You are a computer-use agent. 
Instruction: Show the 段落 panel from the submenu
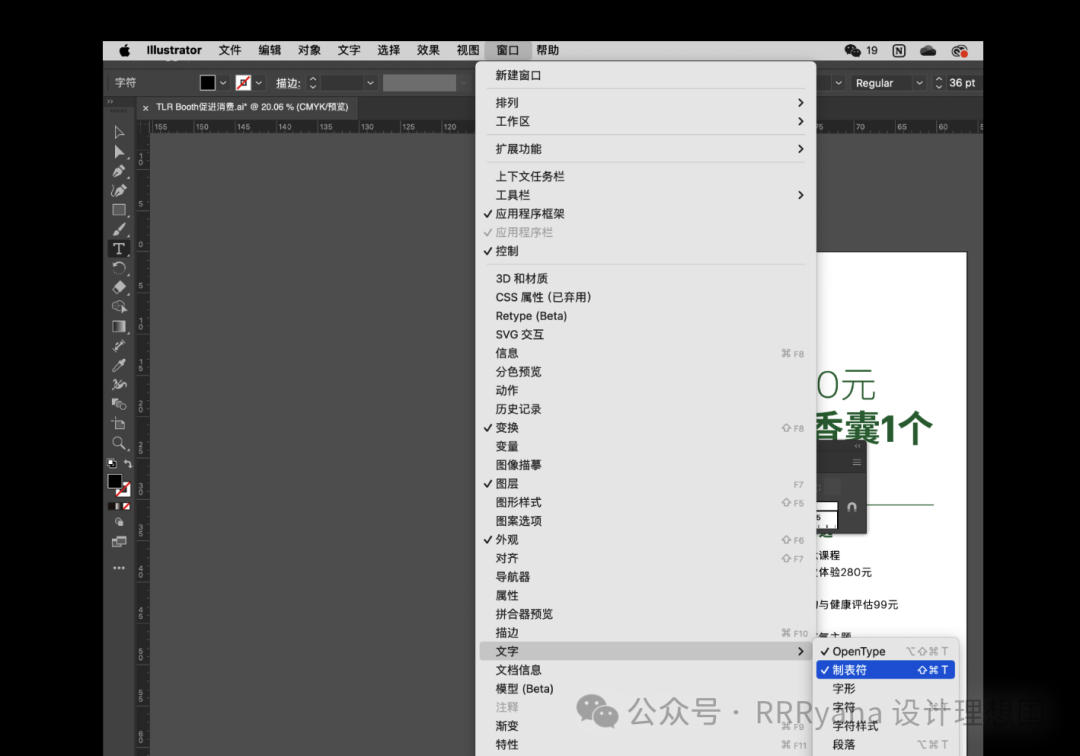pyautogui.click(x=885, y=744)
